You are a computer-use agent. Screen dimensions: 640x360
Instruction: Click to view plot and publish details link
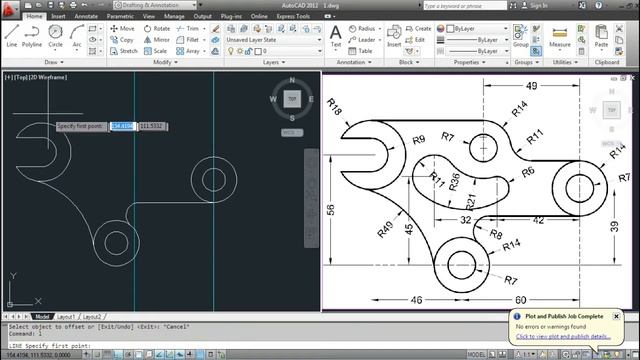[x=563, y=337]
